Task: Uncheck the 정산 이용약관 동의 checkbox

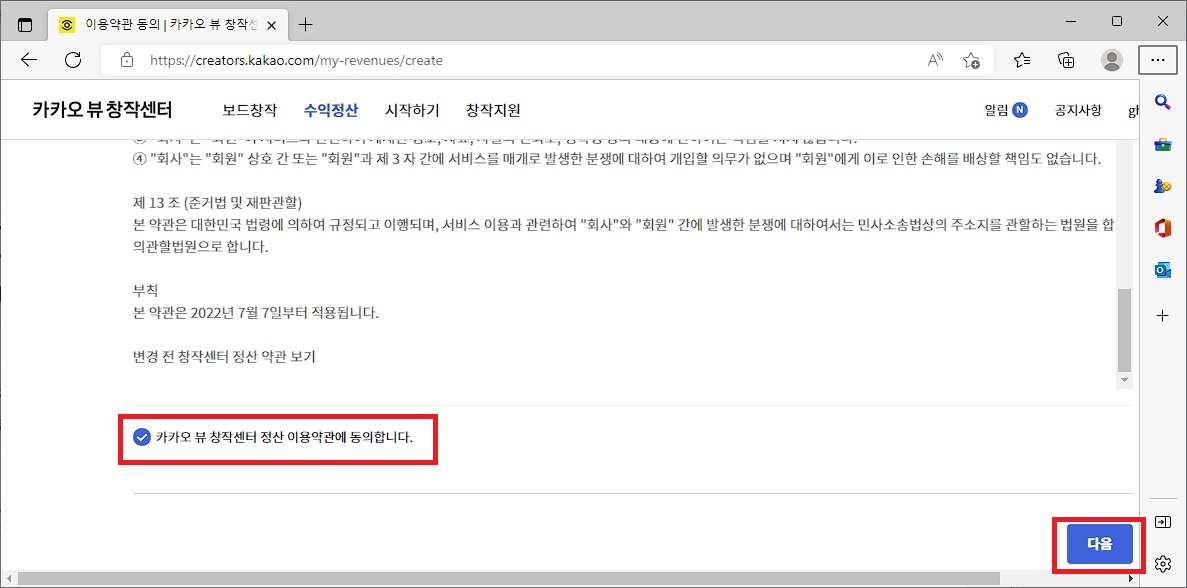Action: click(x=141, y=437)
